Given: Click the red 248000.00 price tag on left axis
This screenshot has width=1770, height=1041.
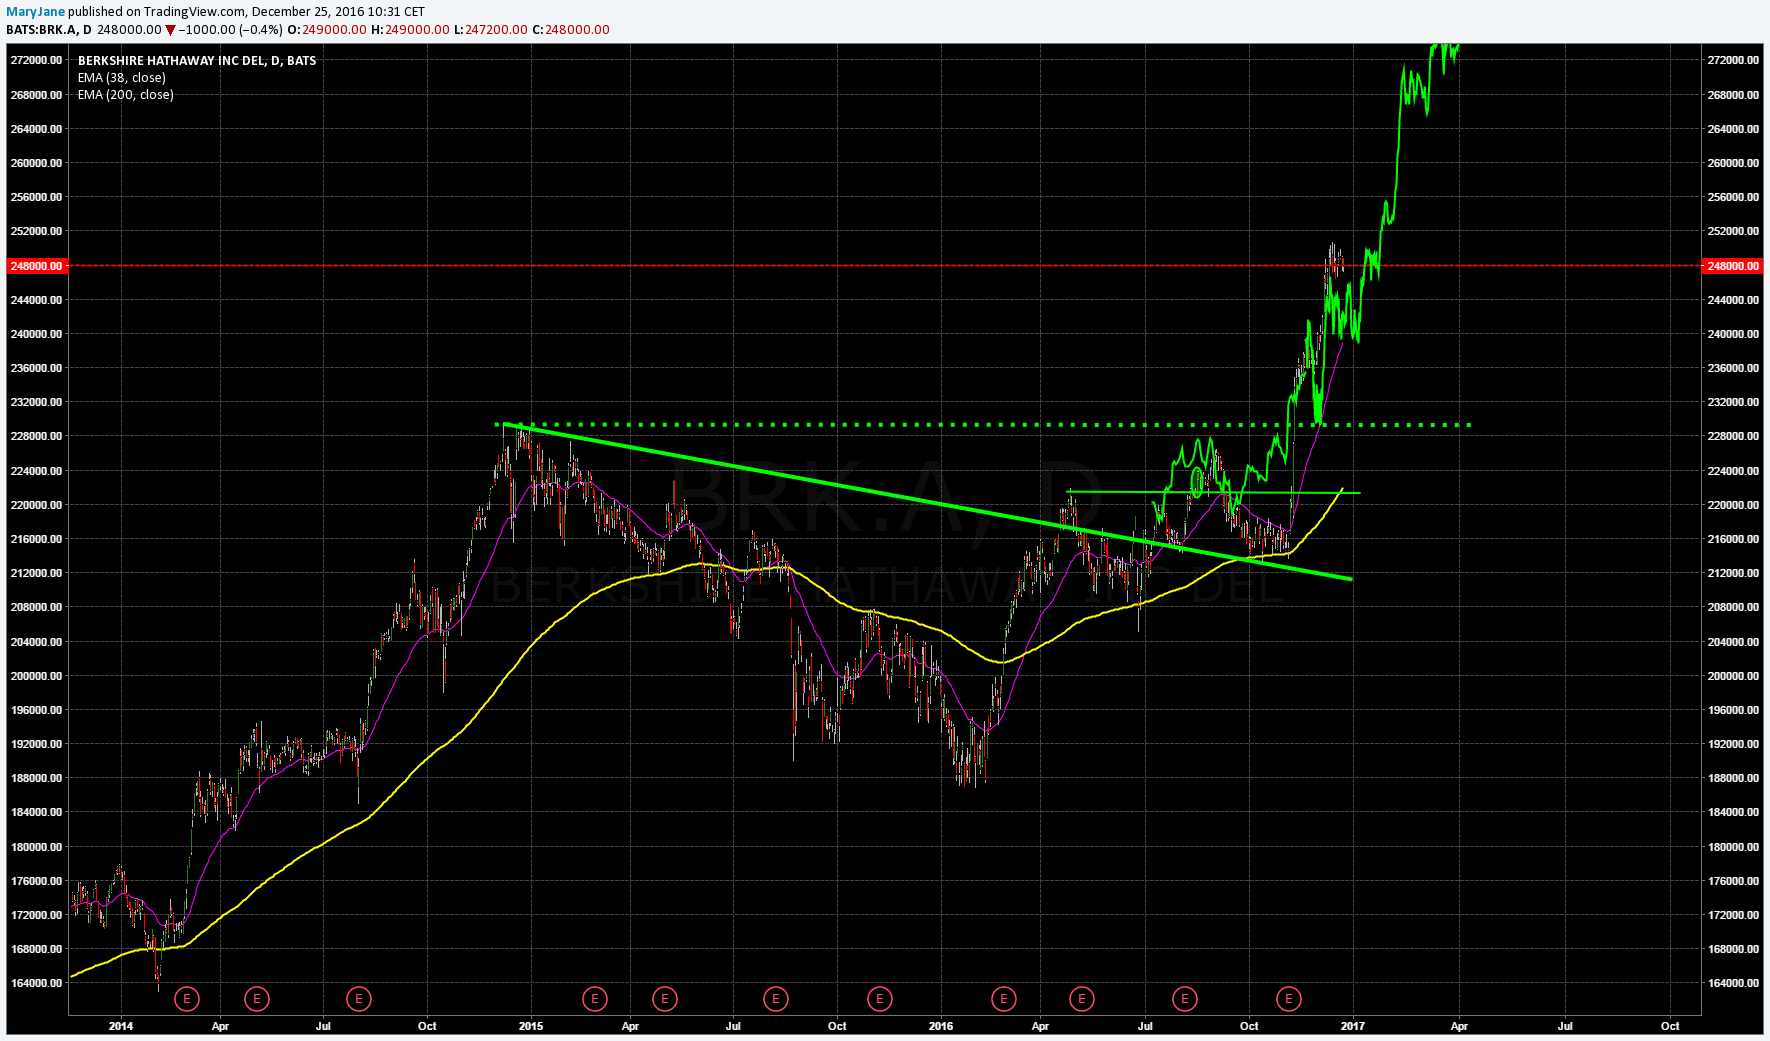Looking at the screenshot, I should (x=37, y=266).
